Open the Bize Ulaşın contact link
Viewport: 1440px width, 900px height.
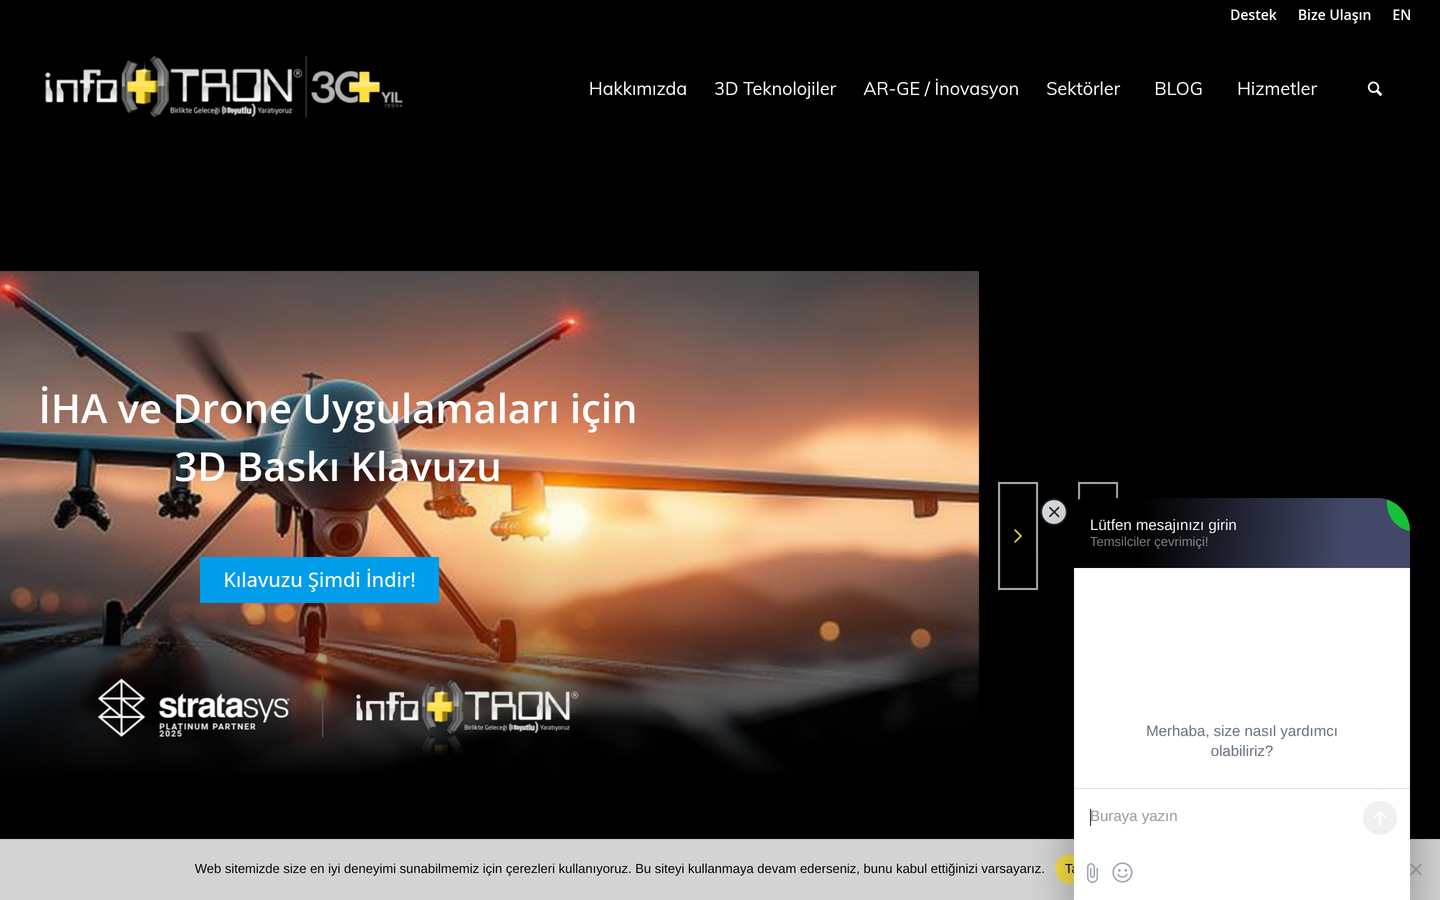pos(1334,15)
